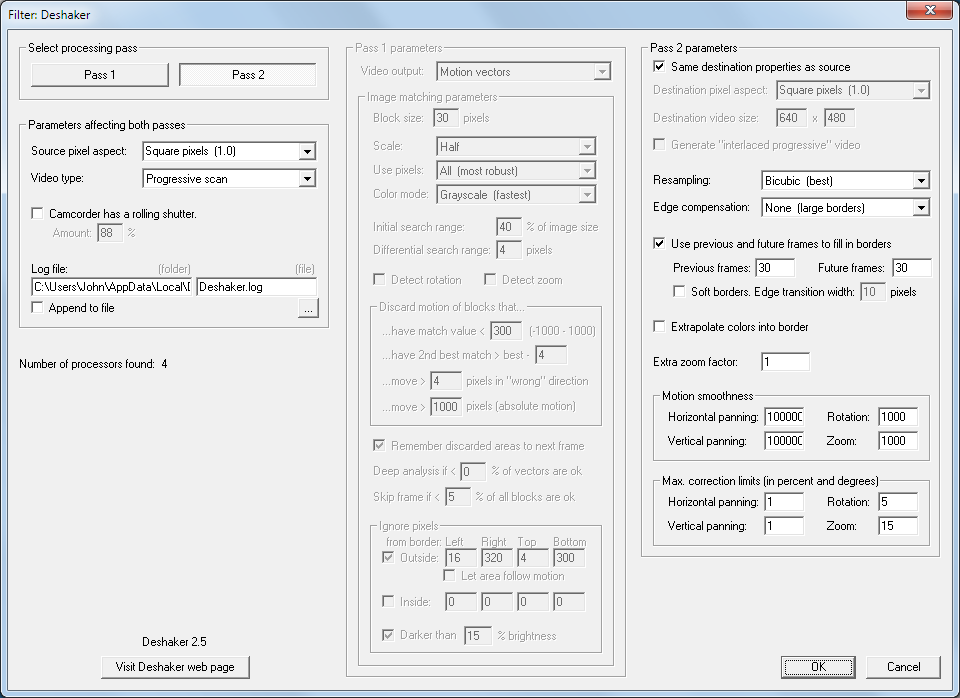This screenshot has width=960, height=698.
Task: Click Max correction Rotation field
Action: (x=898, y=502)
